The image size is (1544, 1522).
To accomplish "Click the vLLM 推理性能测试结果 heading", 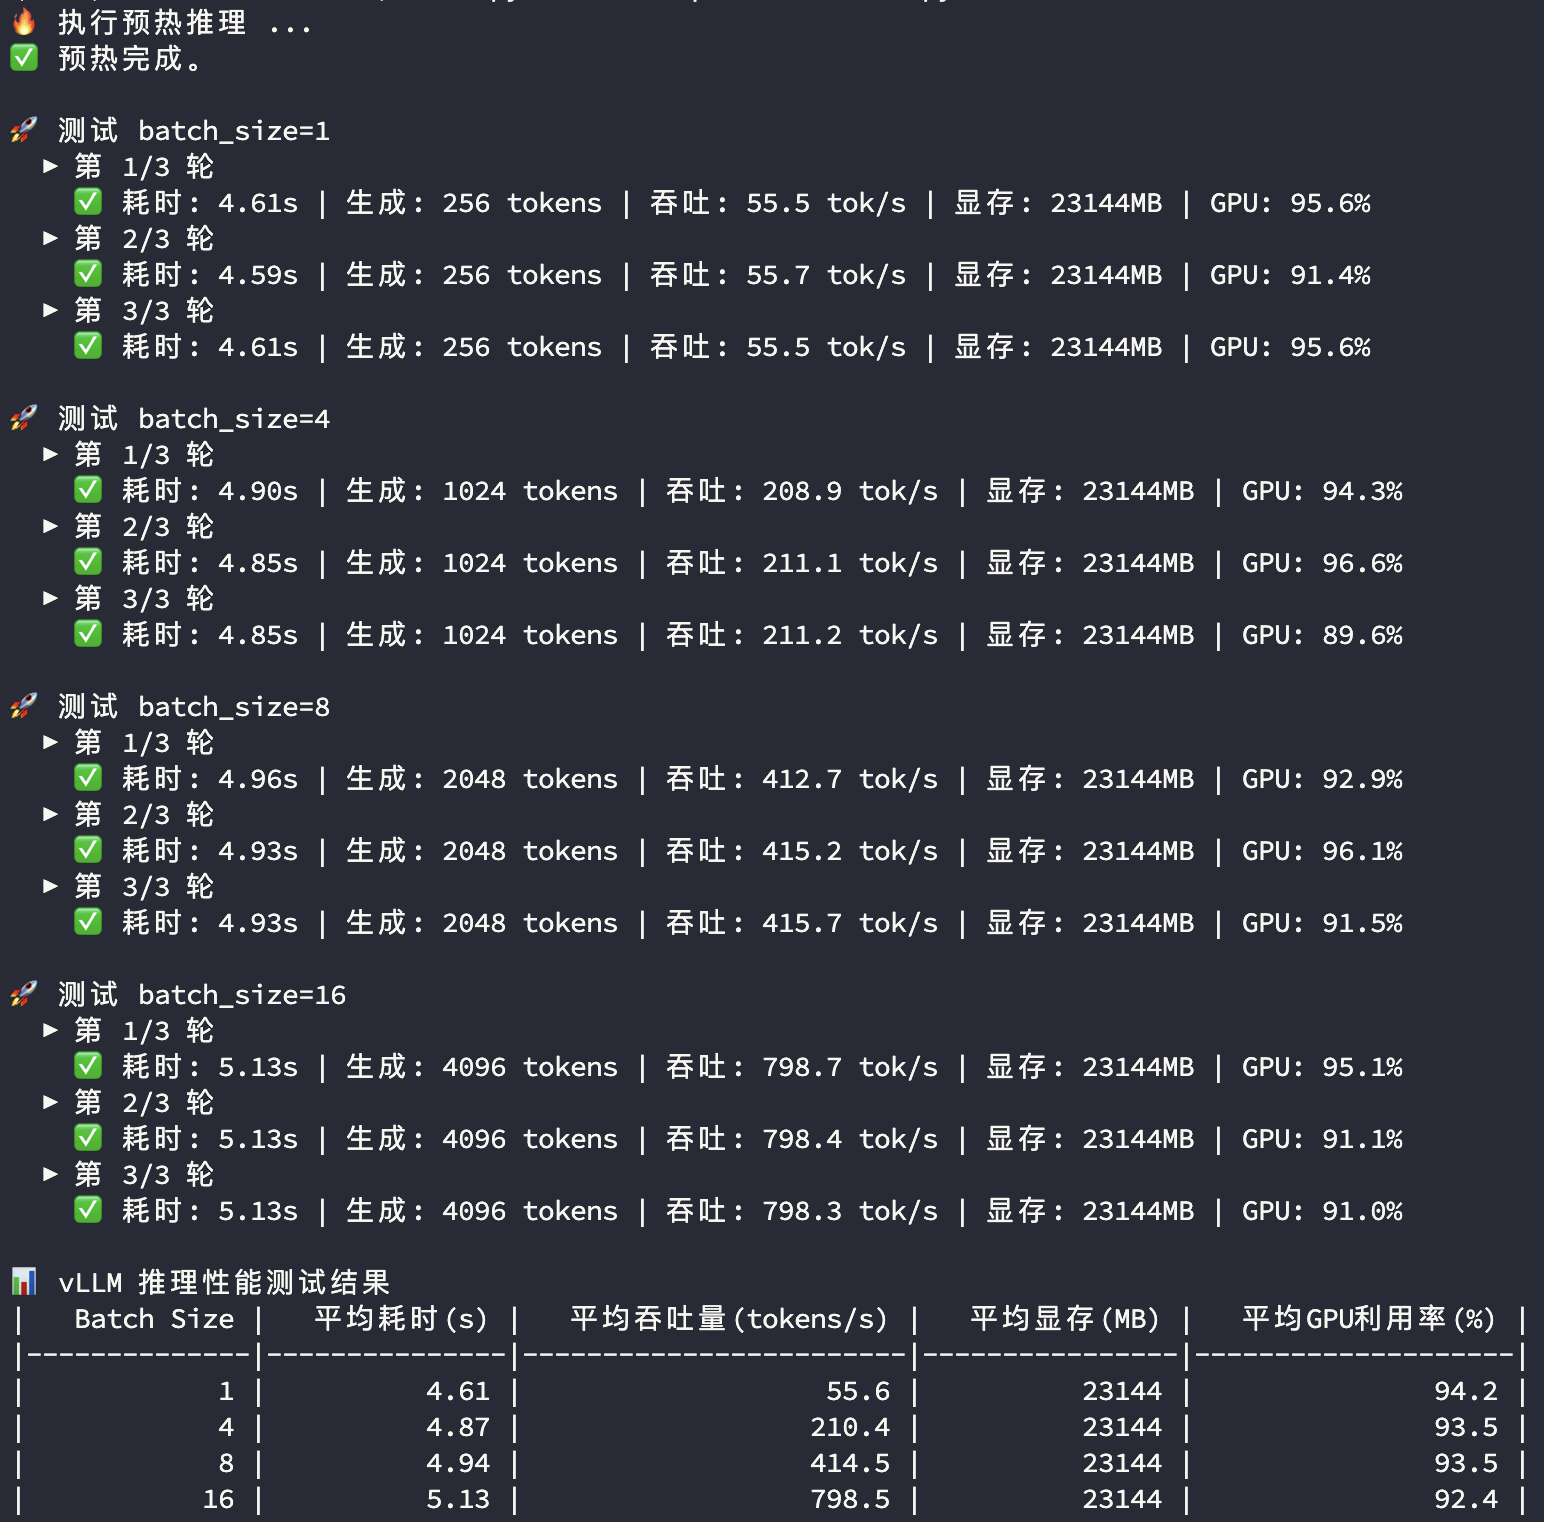I will [x=225, y=1281].
